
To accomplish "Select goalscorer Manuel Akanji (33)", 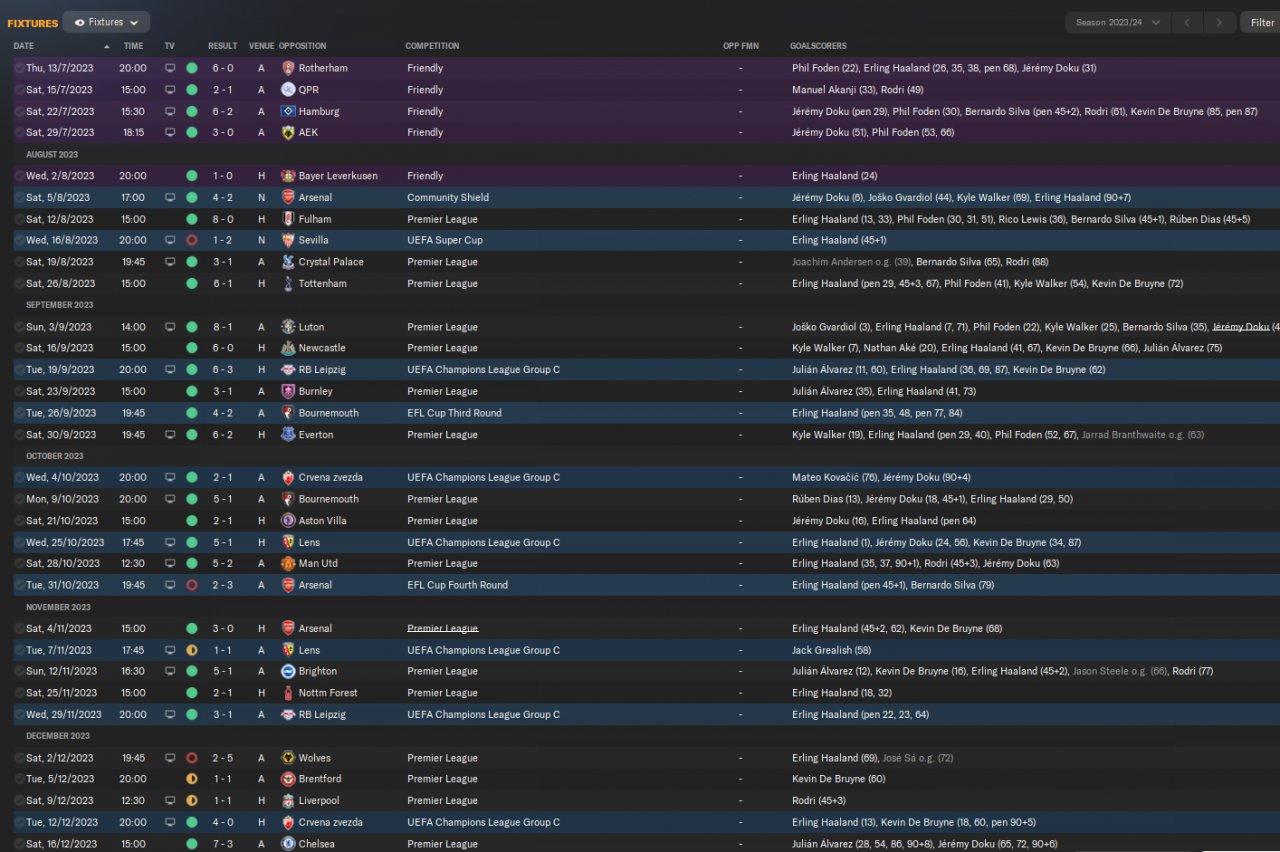I will (834, 90).
